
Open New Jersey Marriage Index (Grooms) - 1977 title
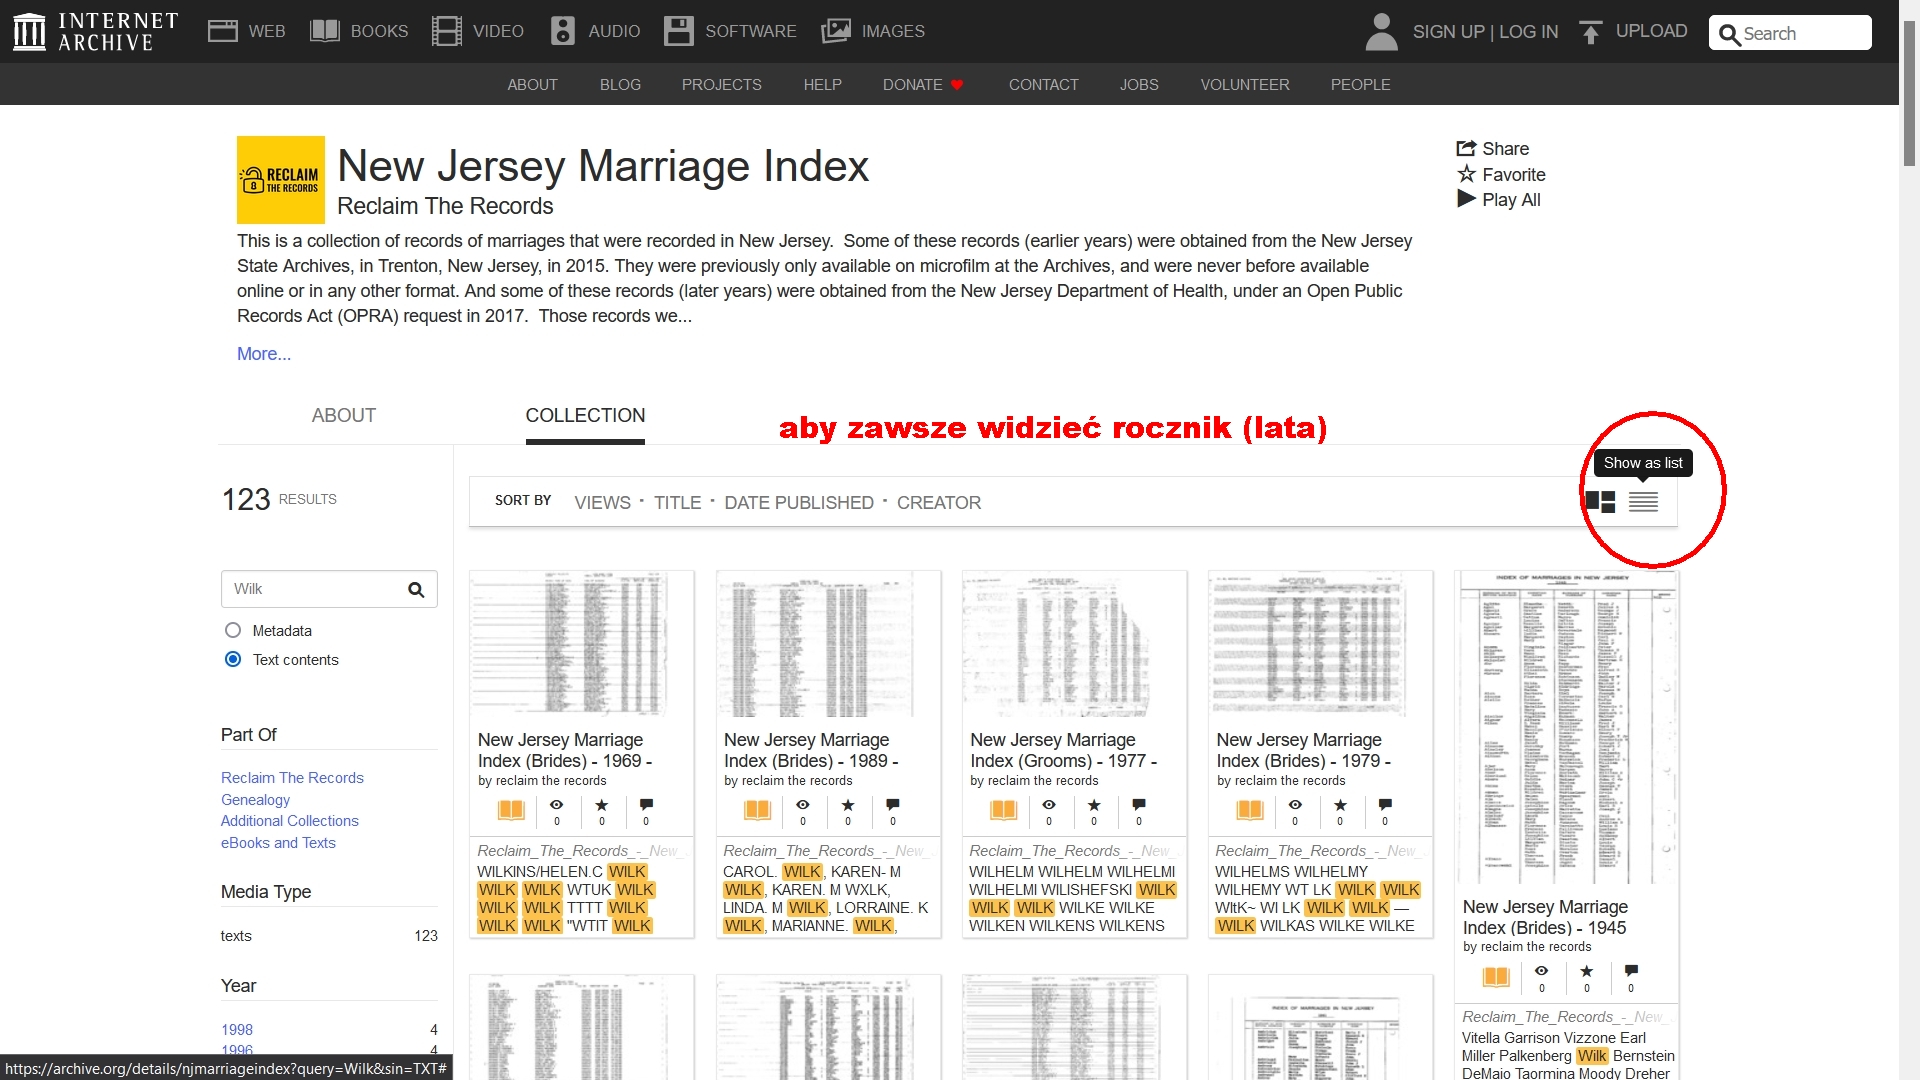[1063, 750]
